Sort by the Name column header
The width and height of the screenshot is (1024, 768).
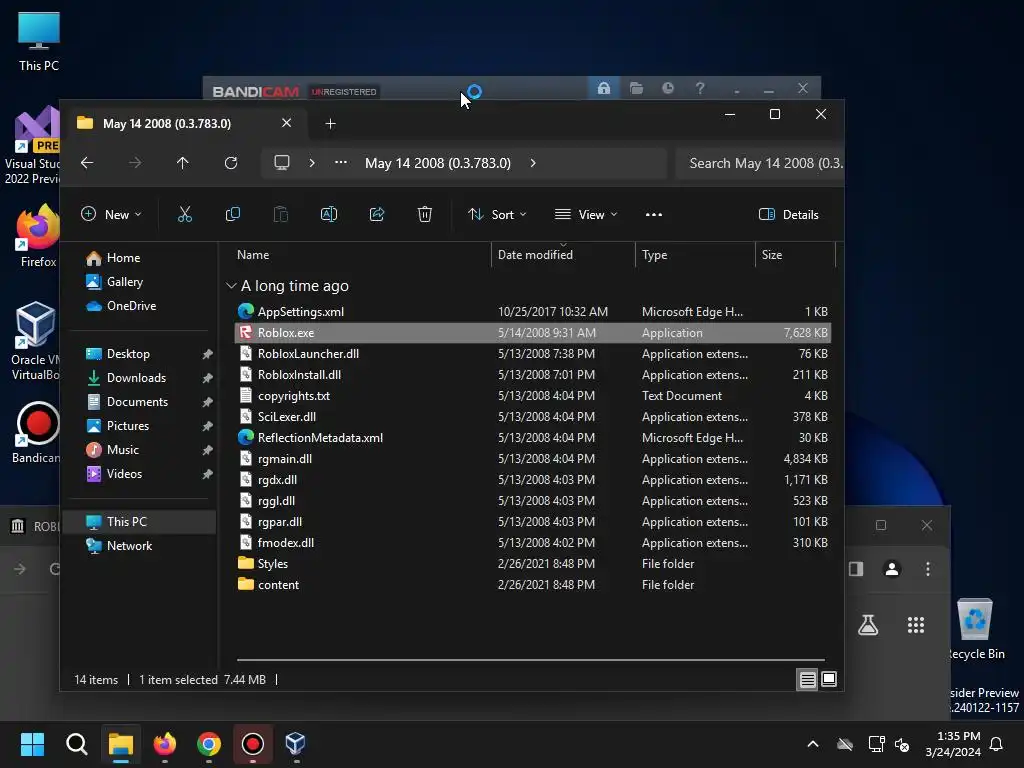[x=361, y=255]
